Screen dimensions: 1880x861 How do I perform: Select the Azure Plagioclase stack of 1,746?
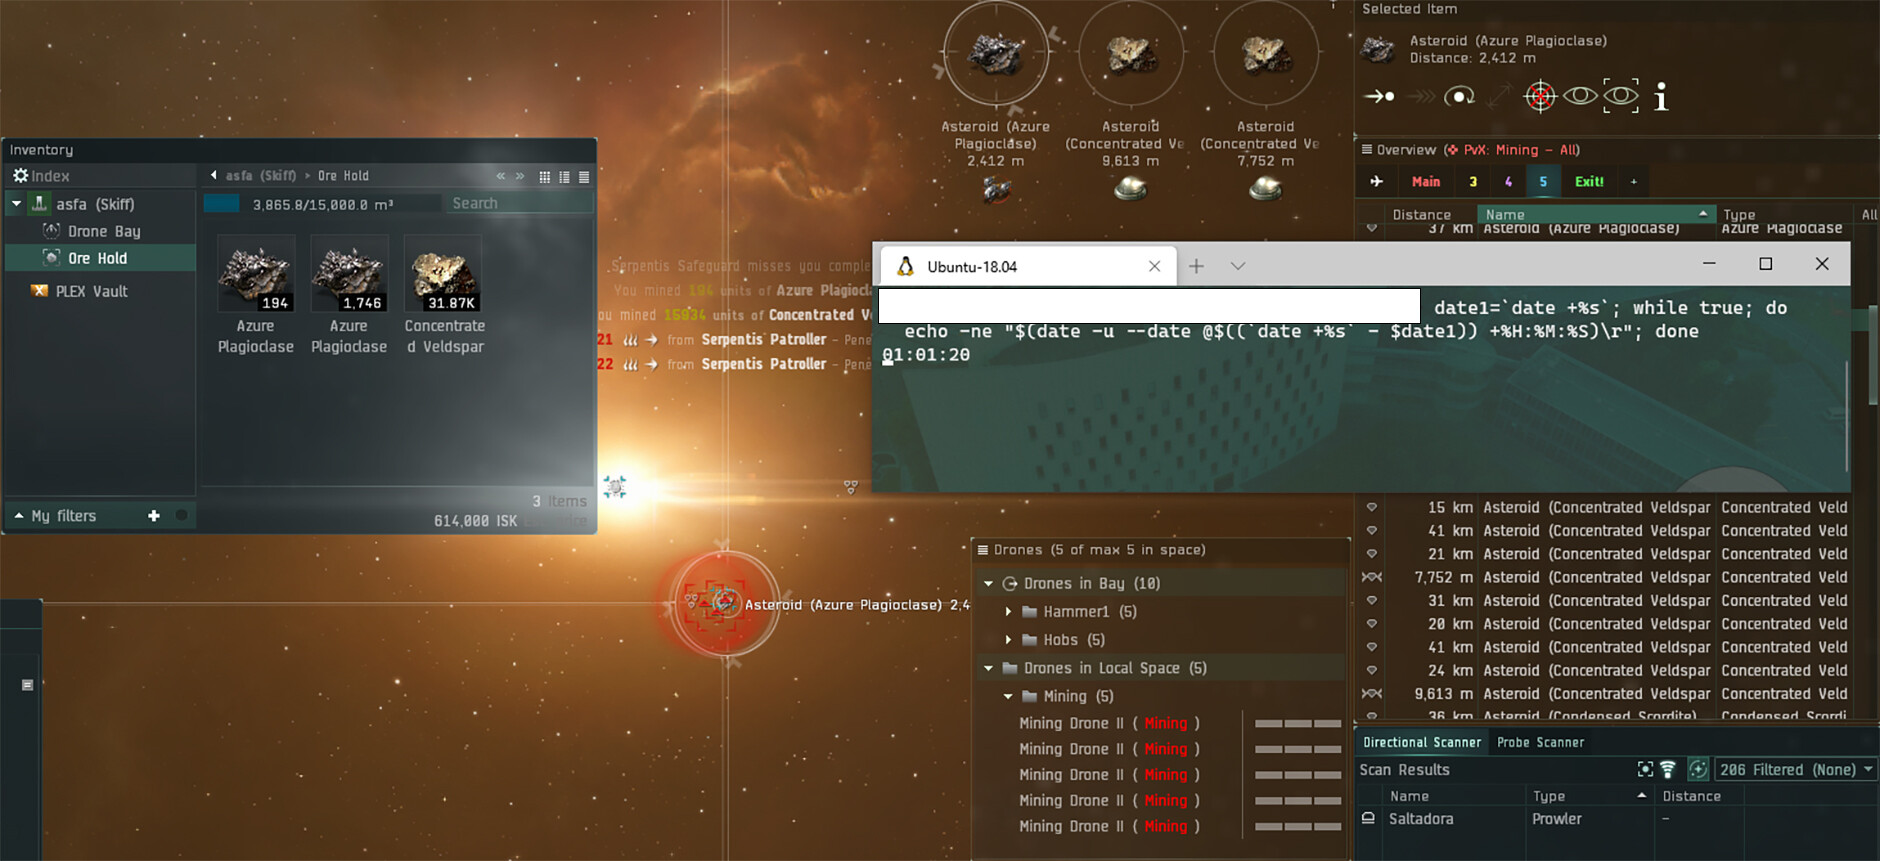(x=349, y=295)
